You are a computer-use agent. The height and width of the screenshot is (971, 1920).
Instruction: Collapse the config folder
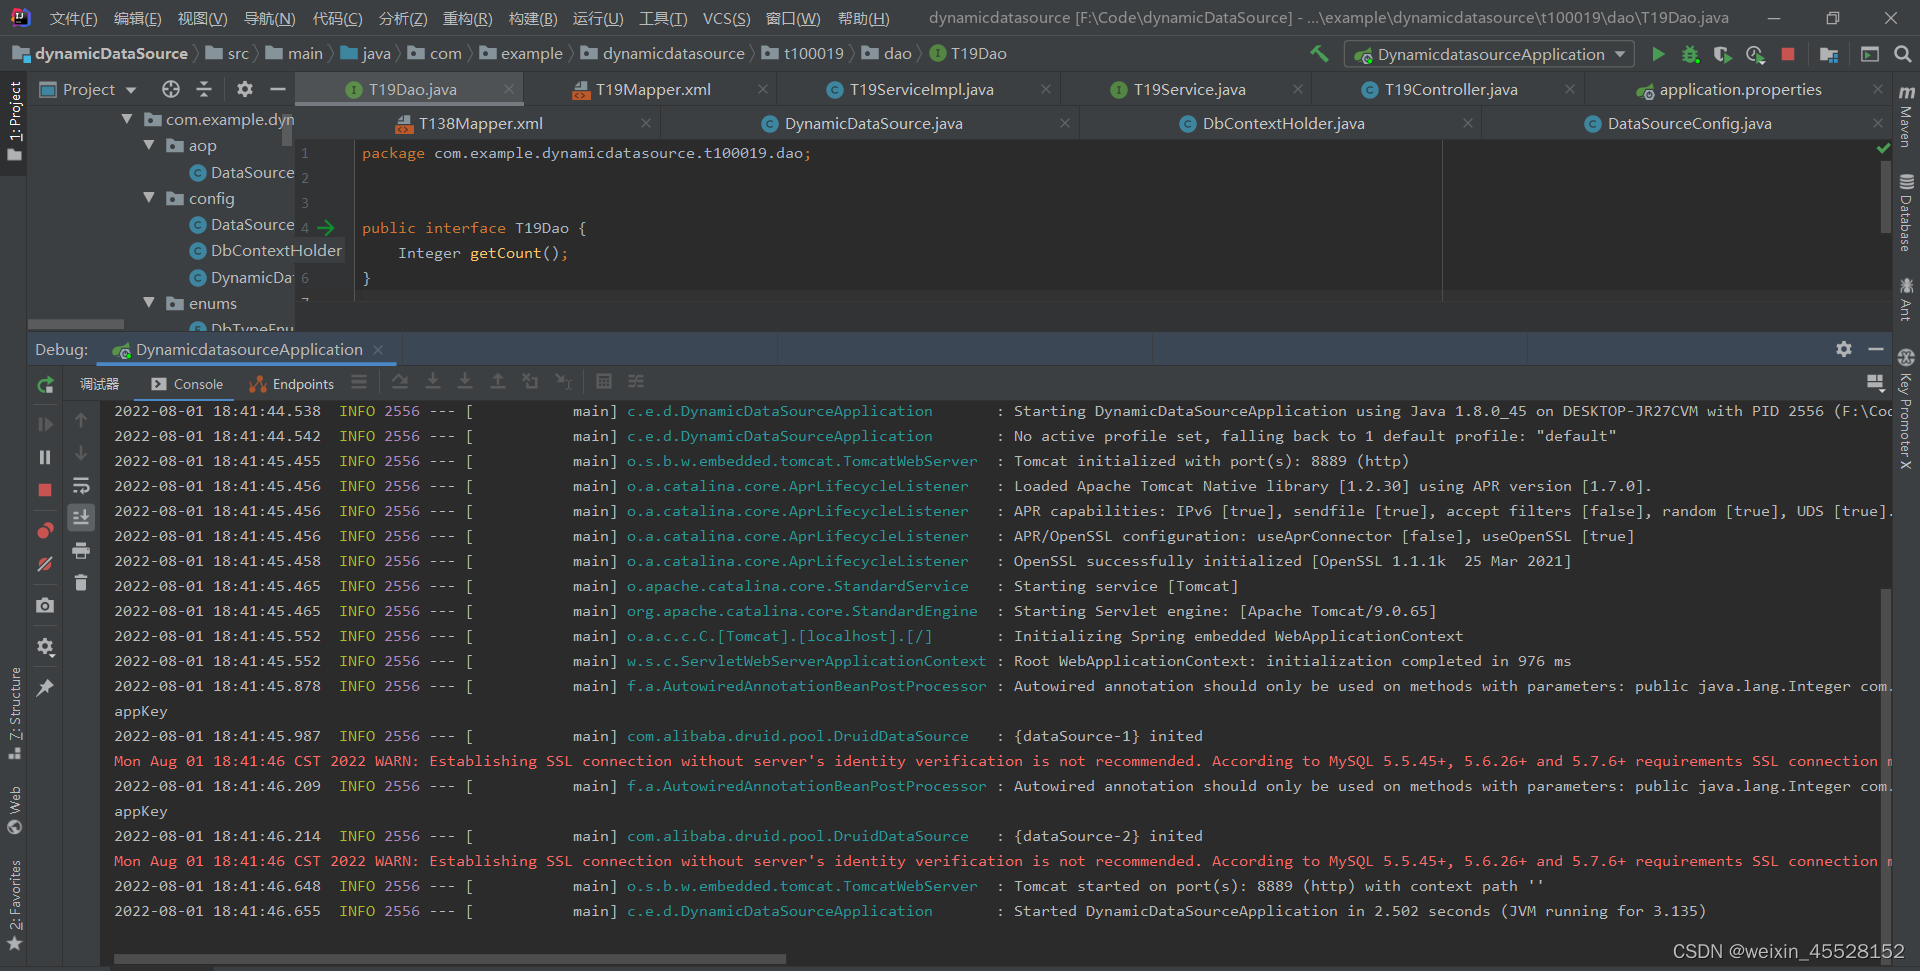[149, 198]
